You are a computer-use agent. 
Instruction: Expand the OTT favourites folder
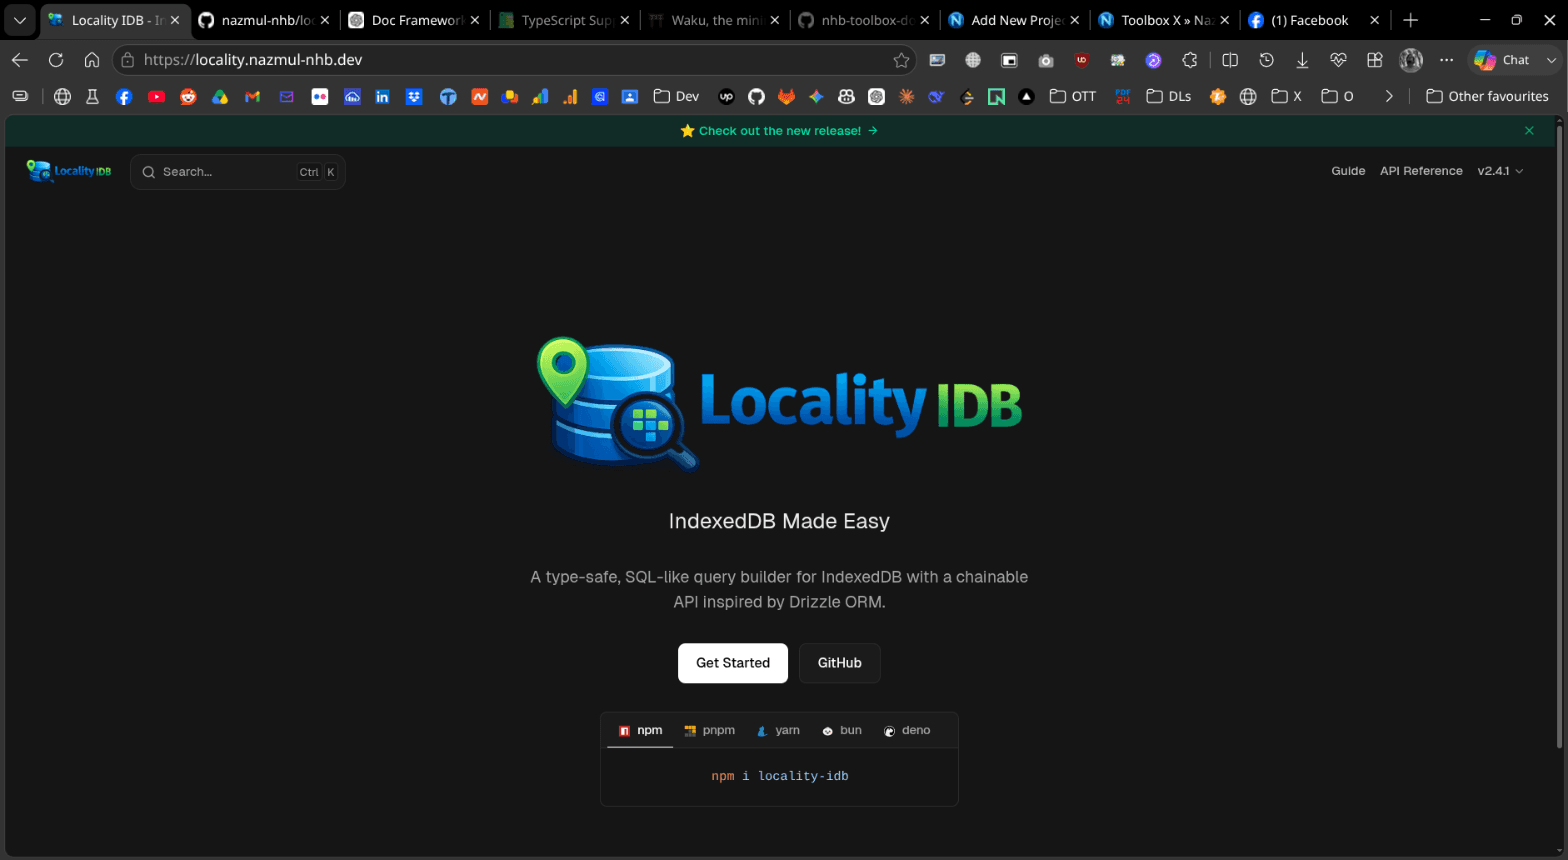click(1072, 97)
